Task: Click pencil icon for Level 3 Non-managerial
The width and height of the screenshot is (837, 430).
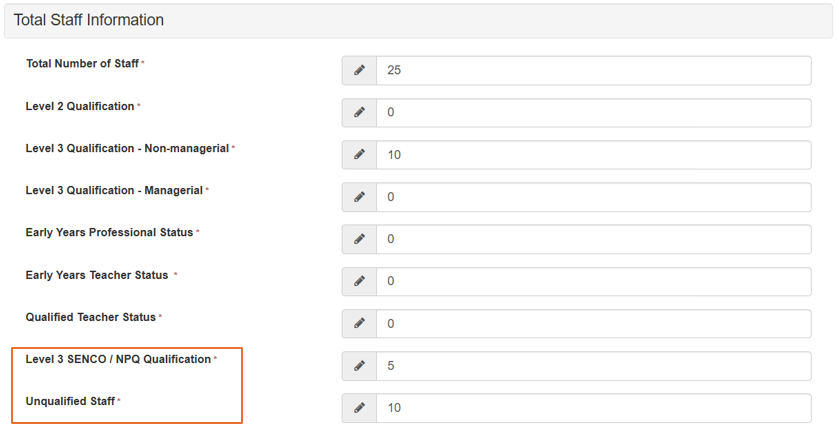Action: 359,155
